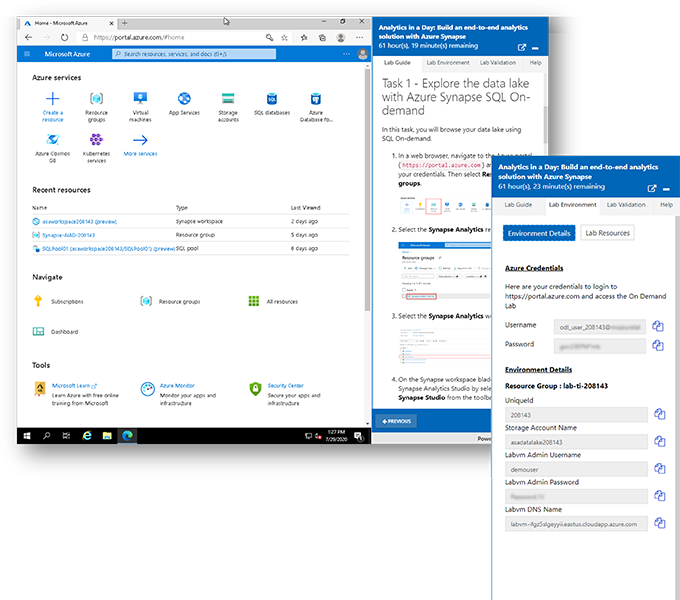Screen dimensions: 680x600
Task: Go back in the browser
Action: click(29, 37)
